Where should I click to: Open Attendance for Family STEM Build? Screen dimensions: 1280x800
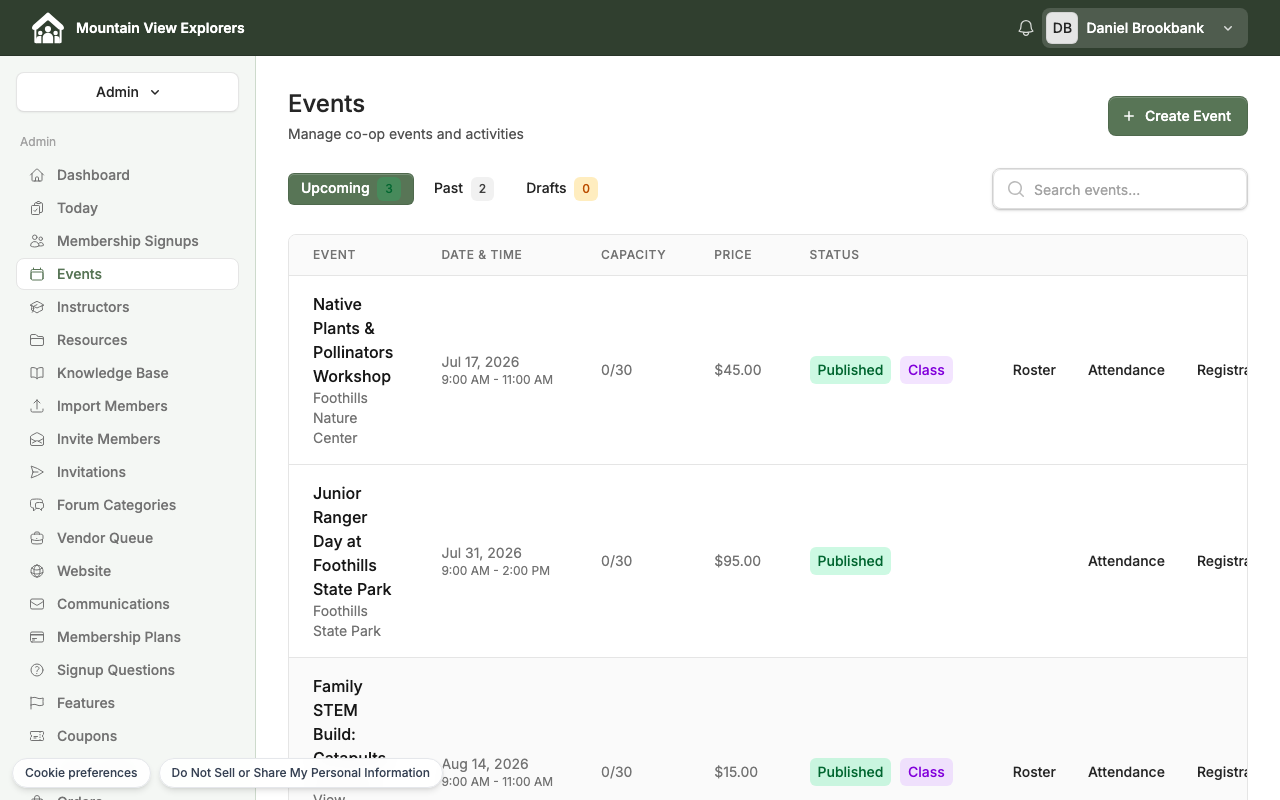coord(1126,772)
